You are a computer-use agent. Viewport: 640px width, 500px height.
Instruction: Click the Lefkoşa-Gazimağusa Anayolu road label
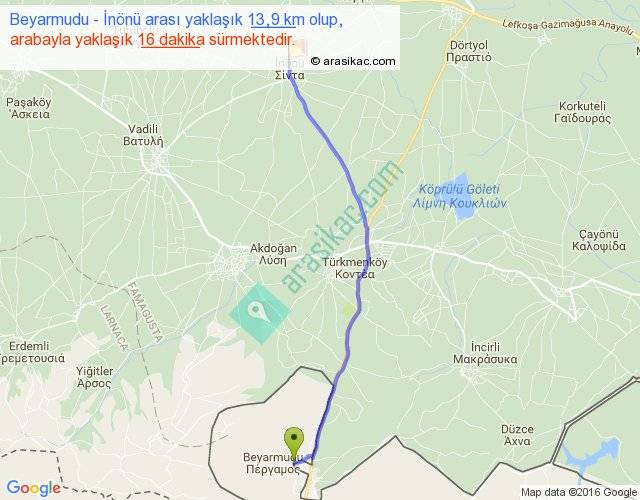[568, 25]
